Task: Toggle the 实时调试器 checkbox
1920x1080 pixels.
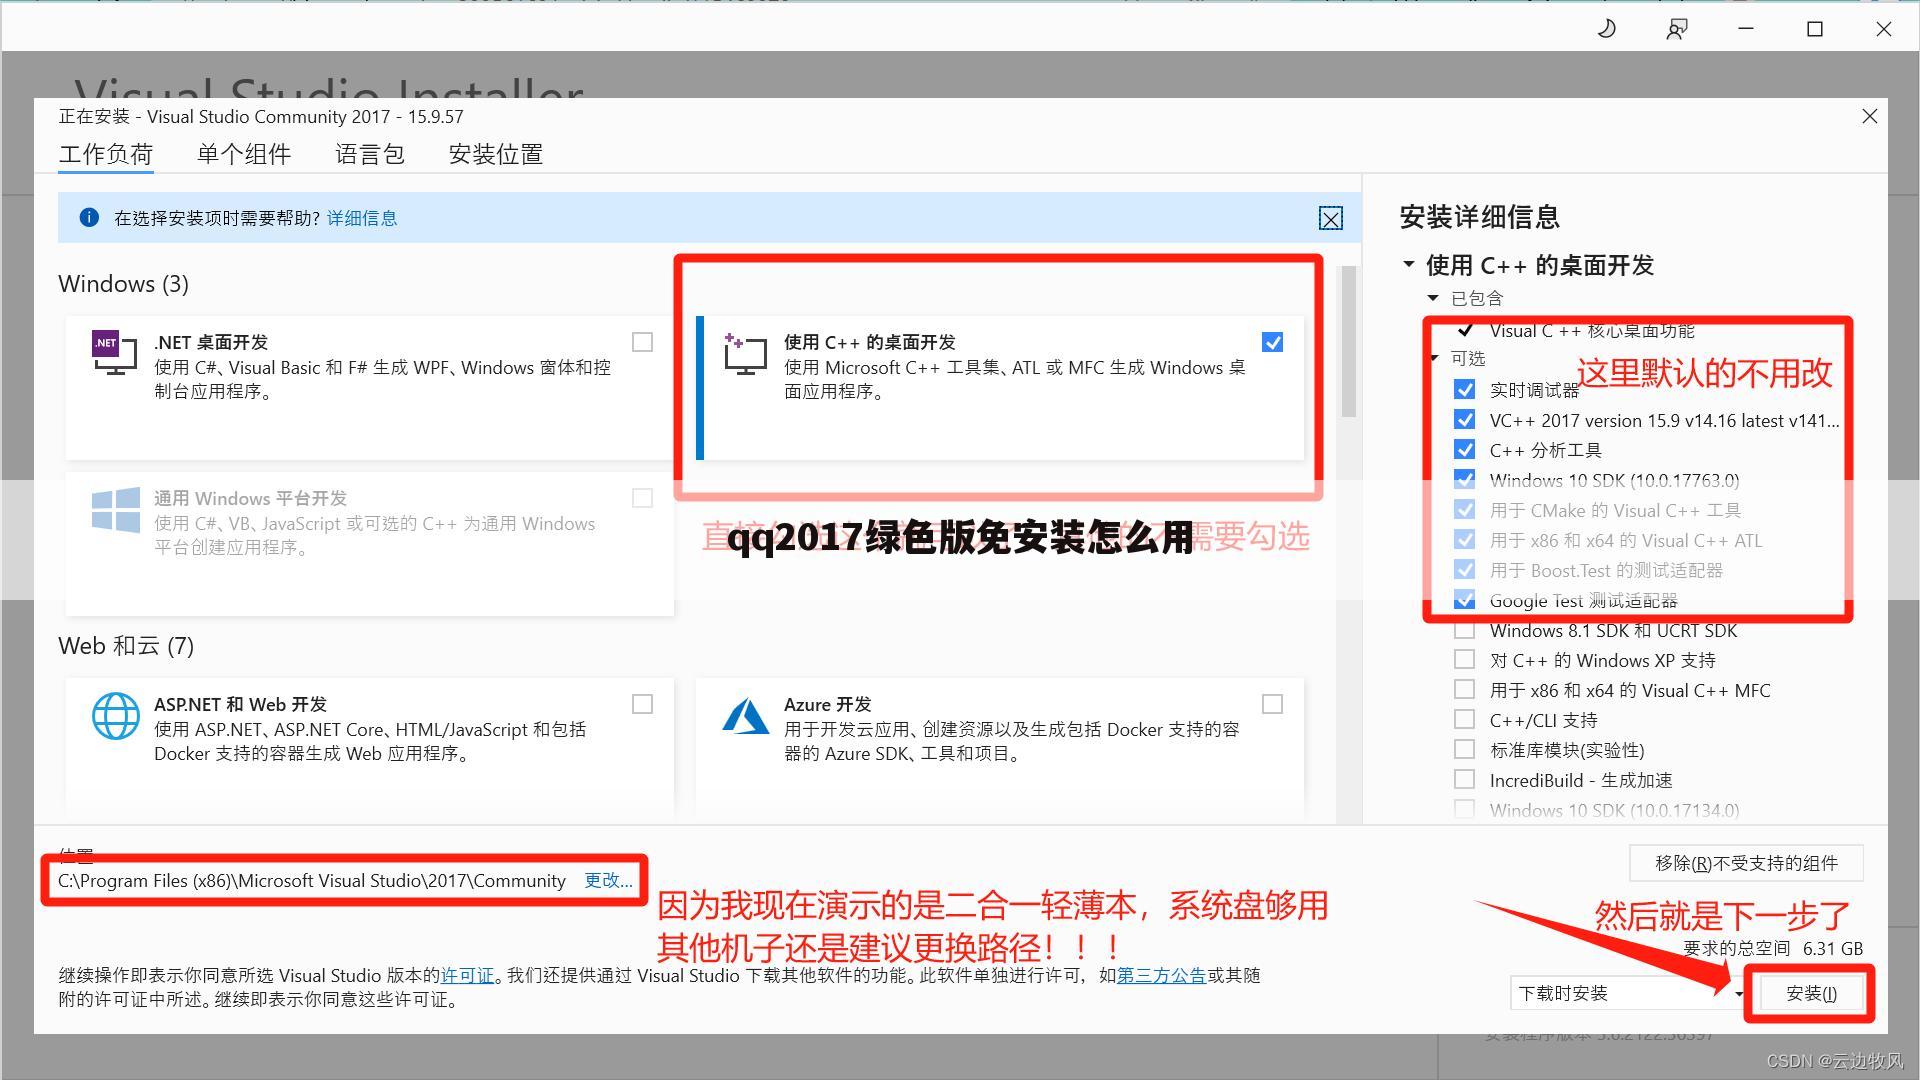Action: (x=1464, y=389)
